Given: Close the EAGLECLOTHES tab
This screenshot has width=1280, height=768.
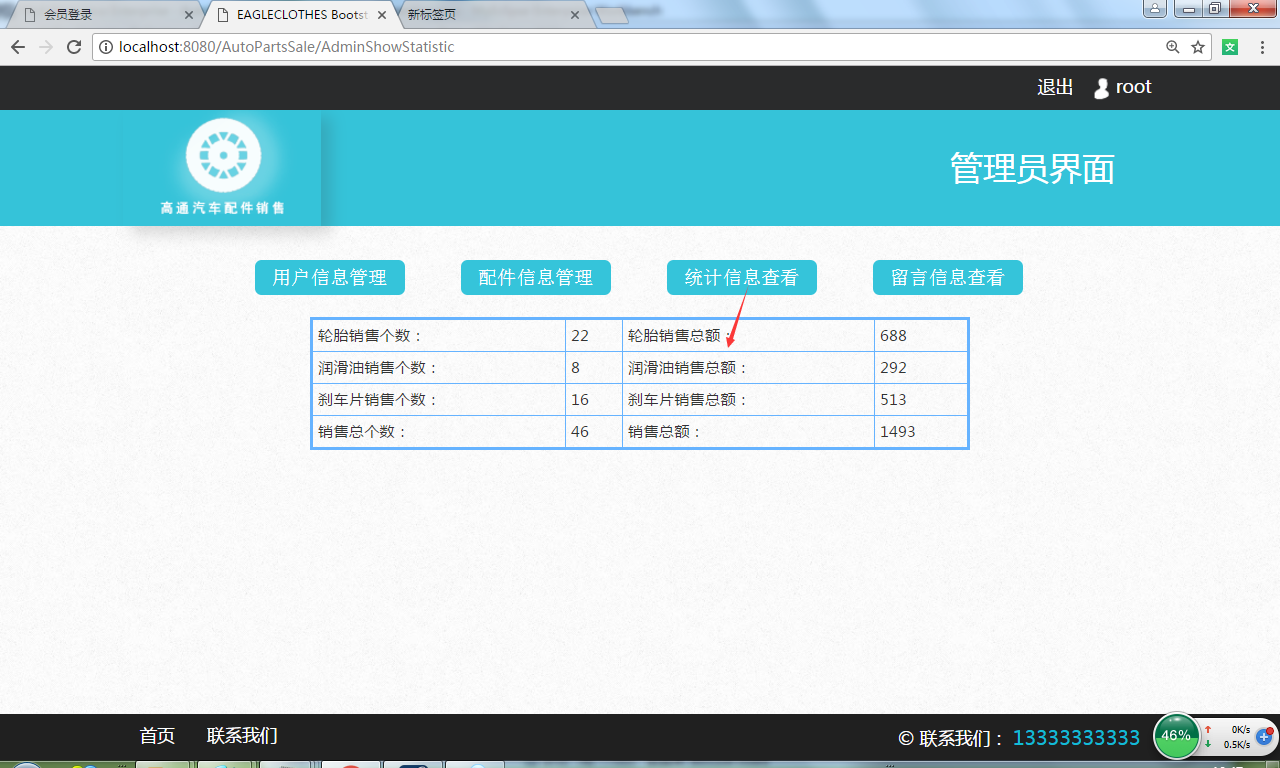Looking at the screenshot, I should point(382,15).
